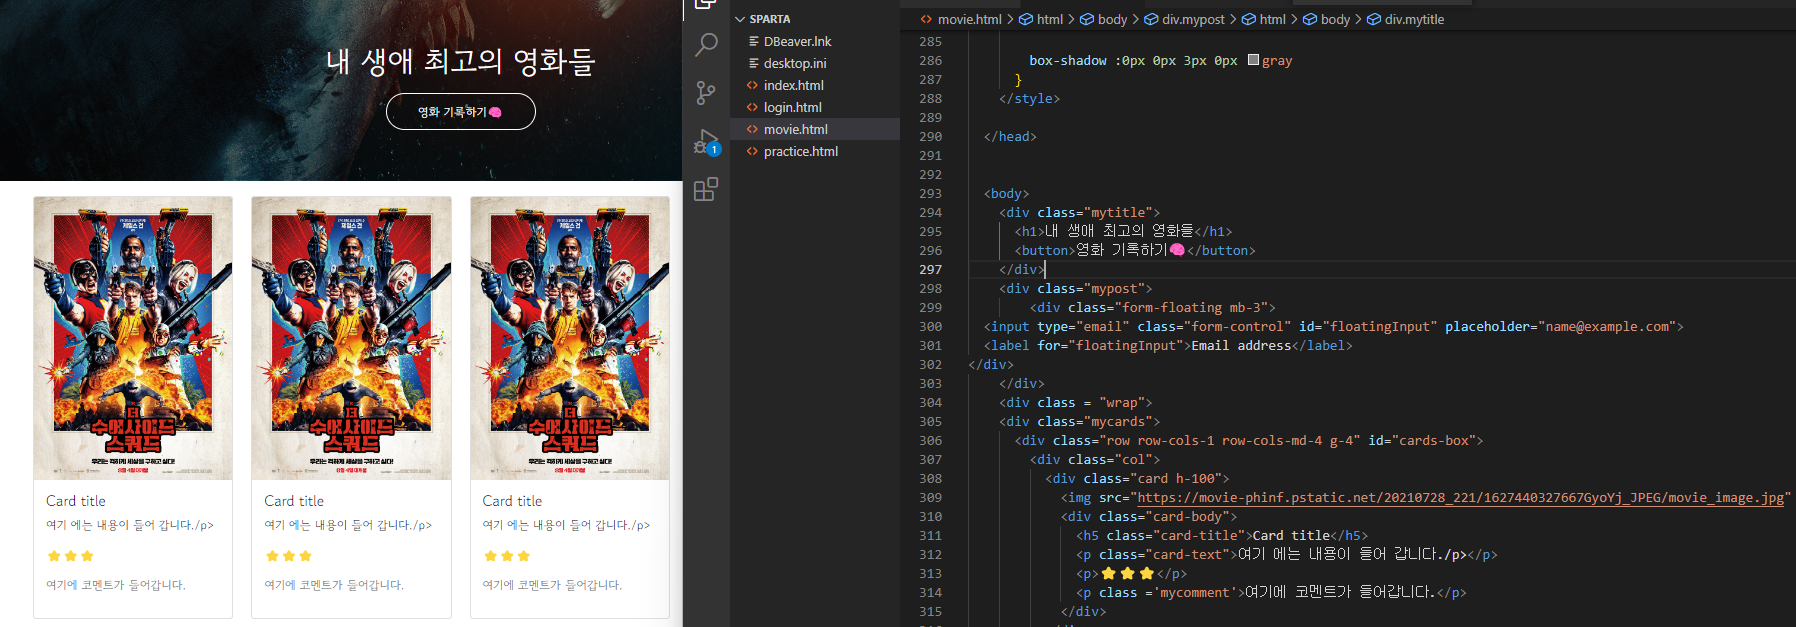Open DBeaver.lnk in the explorer
This screenshot has width=1796, height=627.
click(x=797, y=41)
